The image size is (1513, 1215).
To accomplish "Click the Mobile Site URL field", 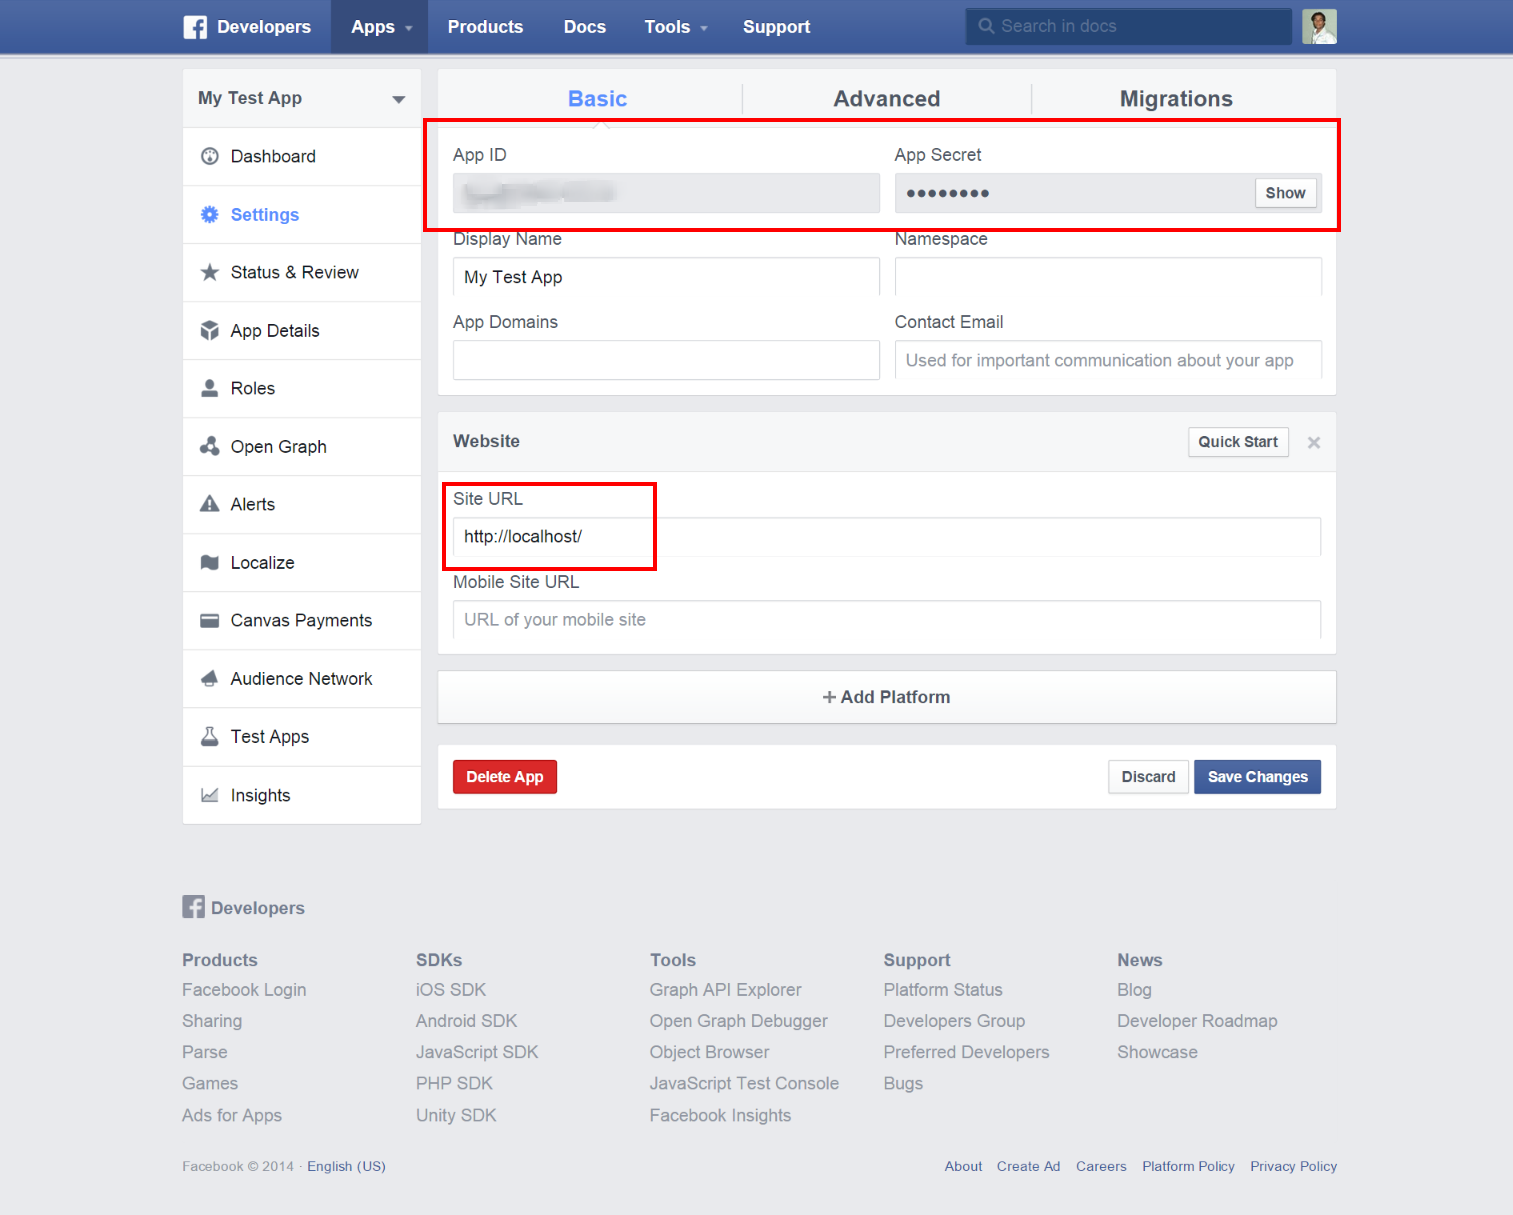I will 887,620.
